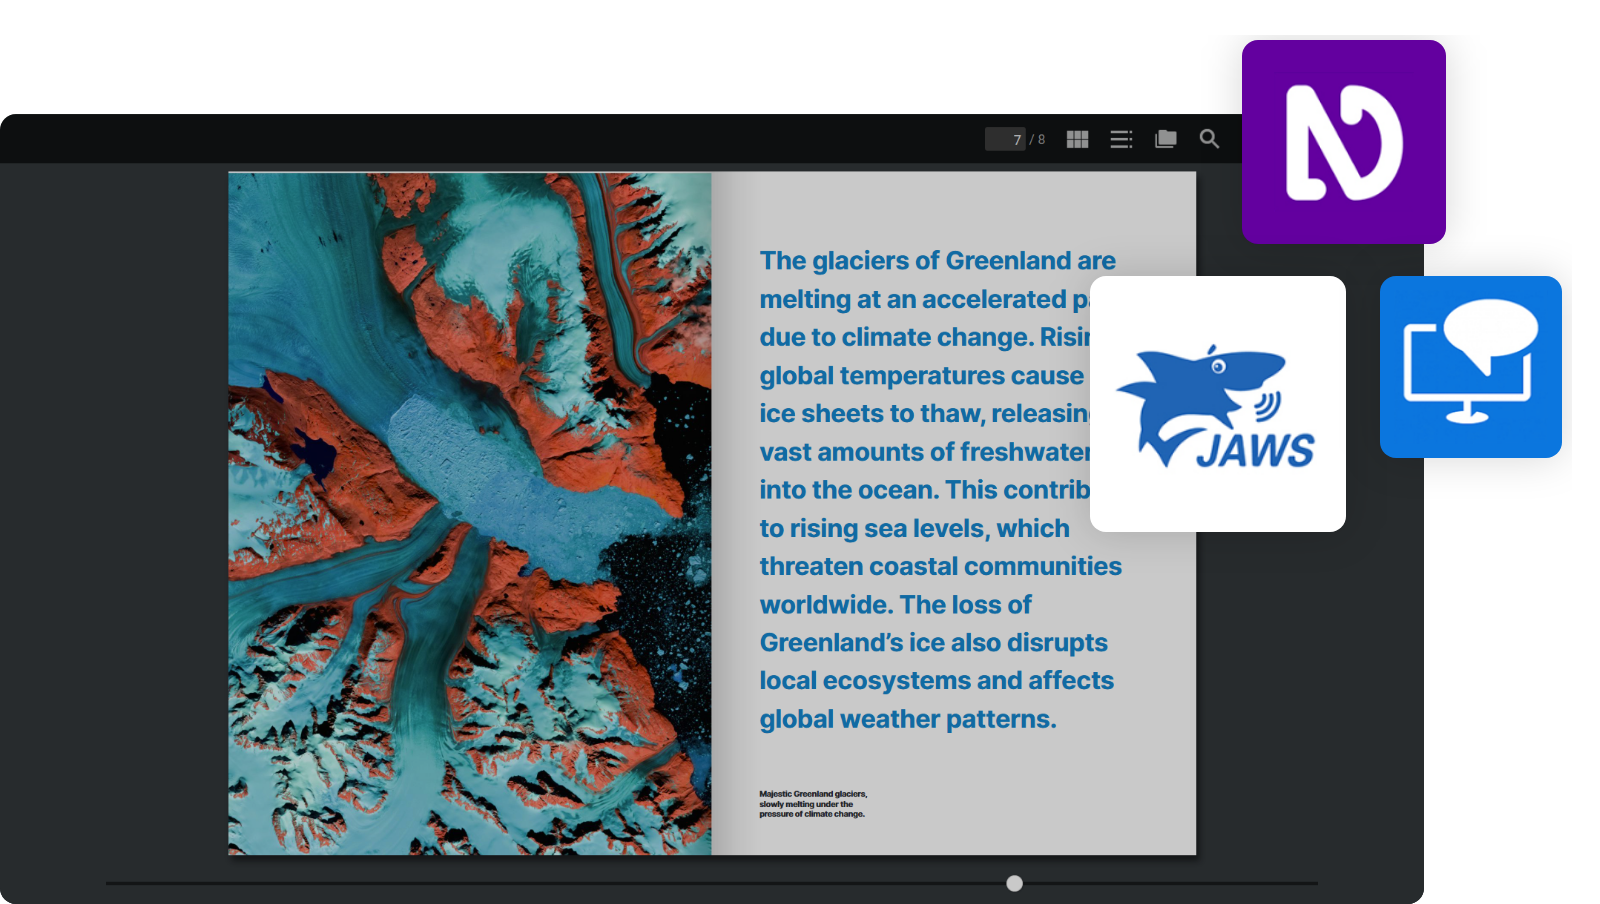The height and width of the screenshot is (904, 1600).
Task: Click the search magnifier icon
Action: click(1209, 139)
